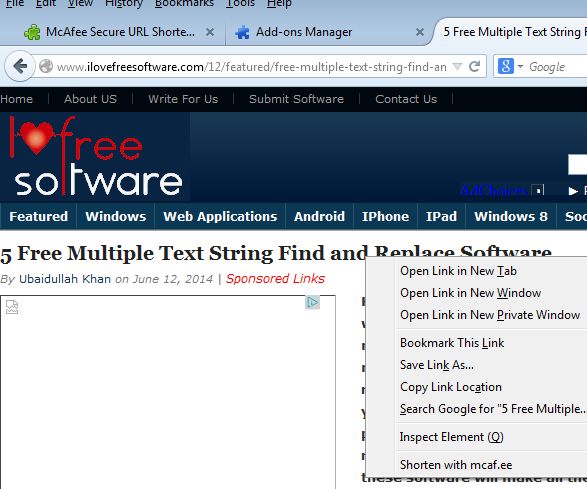Click the broken image icon in ad
This screenshot has width=587, height=489.
(12, 307)
